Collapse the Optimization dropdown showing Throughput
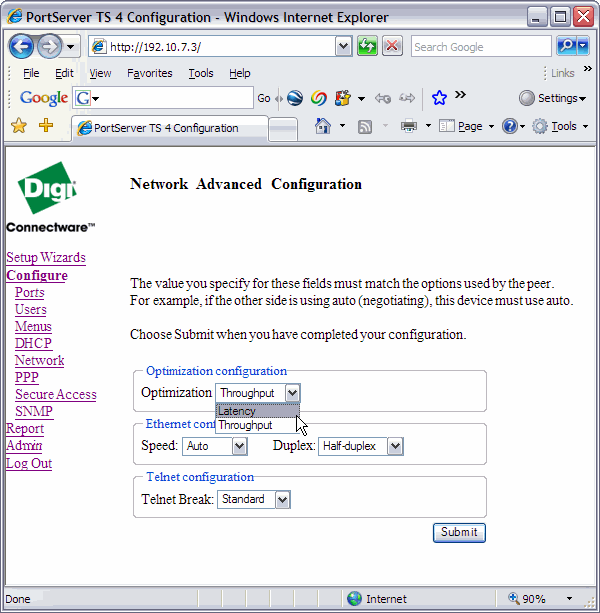 258,393
